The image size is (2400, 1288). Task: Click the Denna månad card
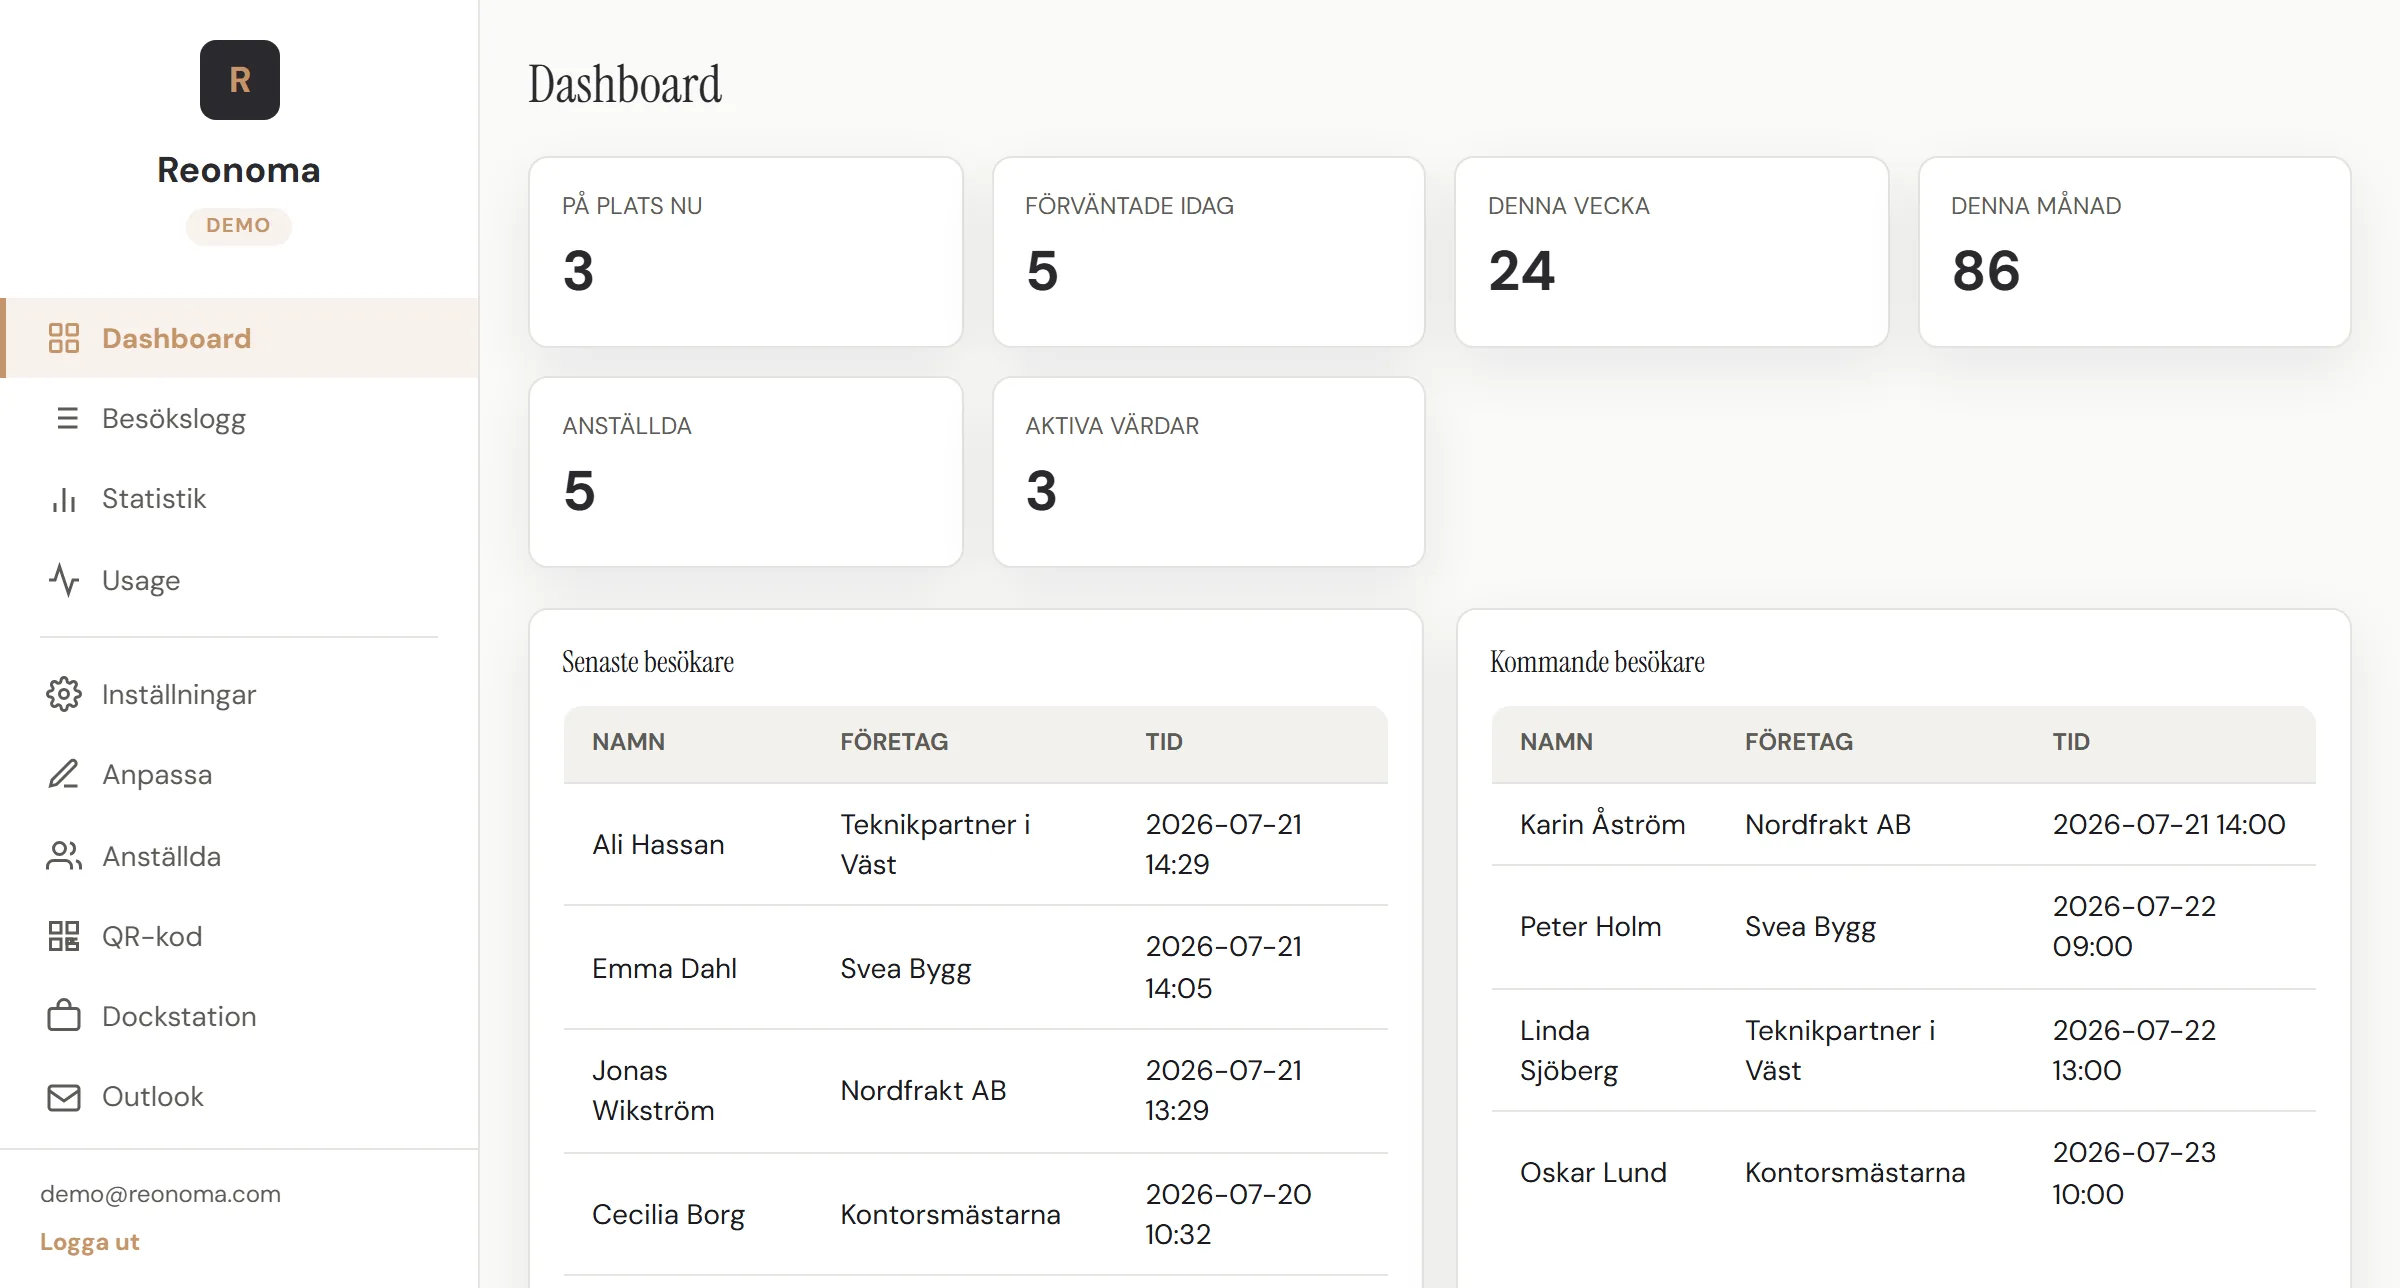pyautogui.click(x=2135, y=252)
